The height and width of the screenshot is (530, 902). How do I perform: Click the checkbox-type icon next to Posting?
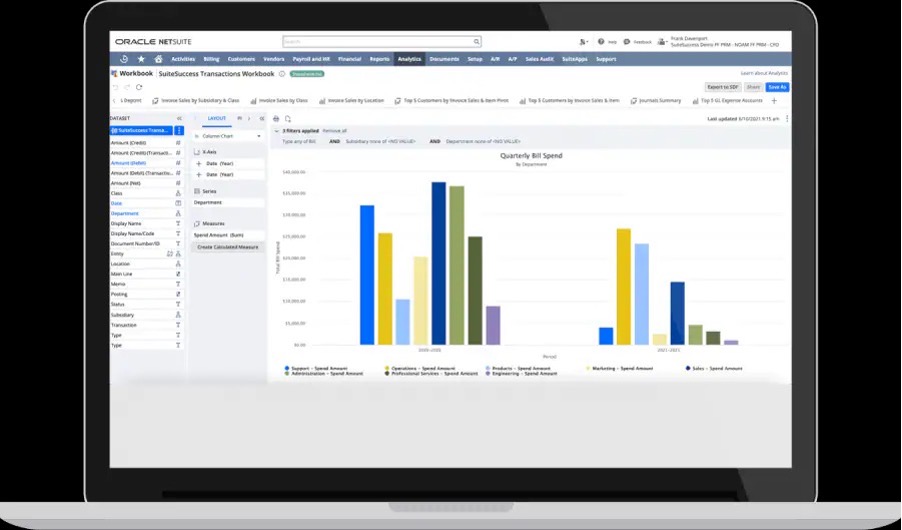point(178,294)
